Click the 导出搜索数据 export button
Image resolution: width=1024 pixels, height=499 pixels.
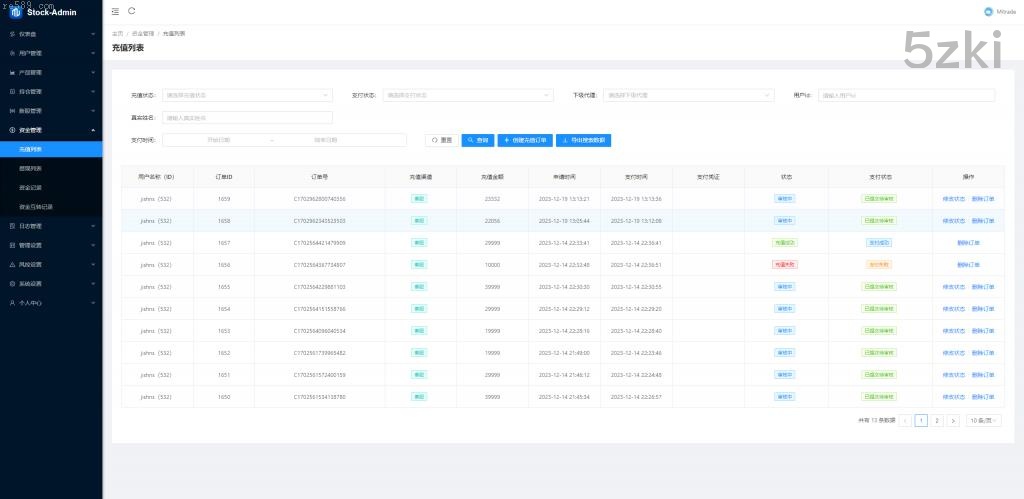(583, 140)
